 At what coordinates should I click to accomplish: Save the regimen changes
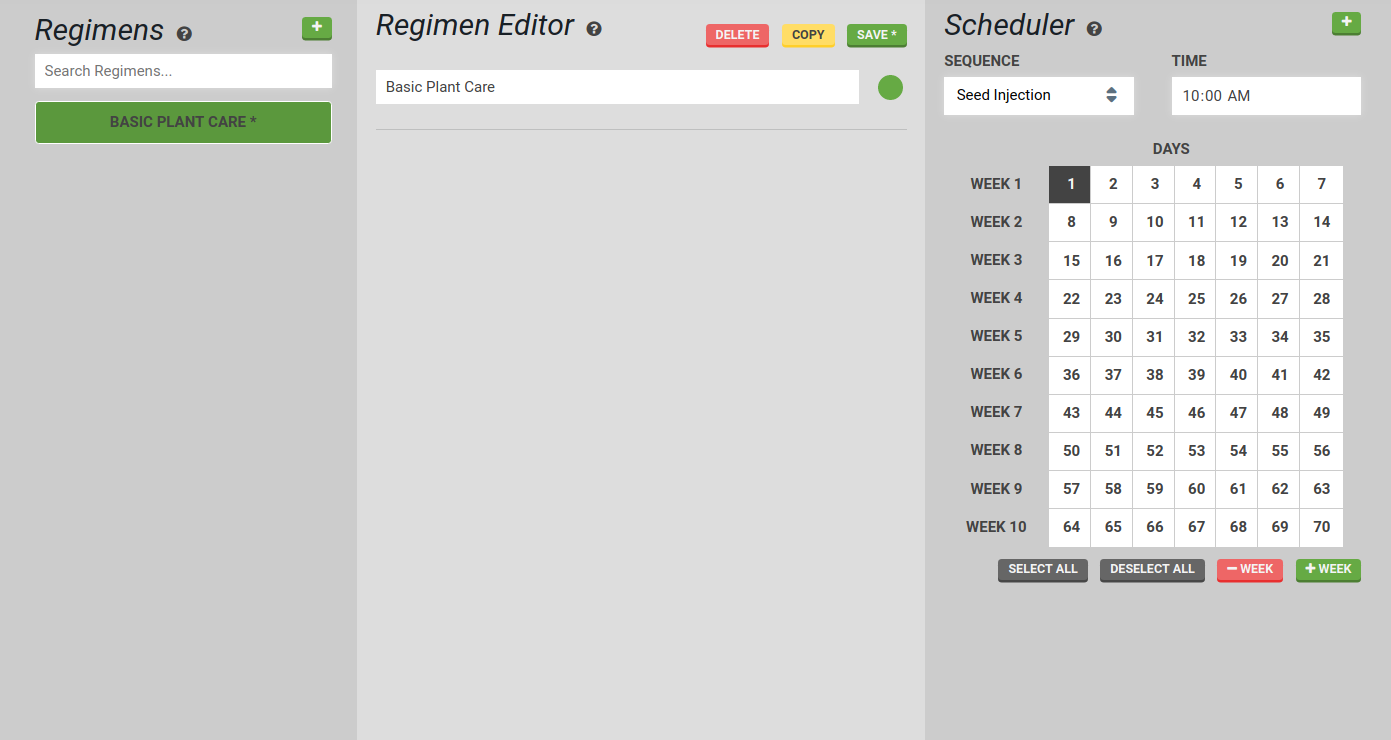[x=876, y=35]
